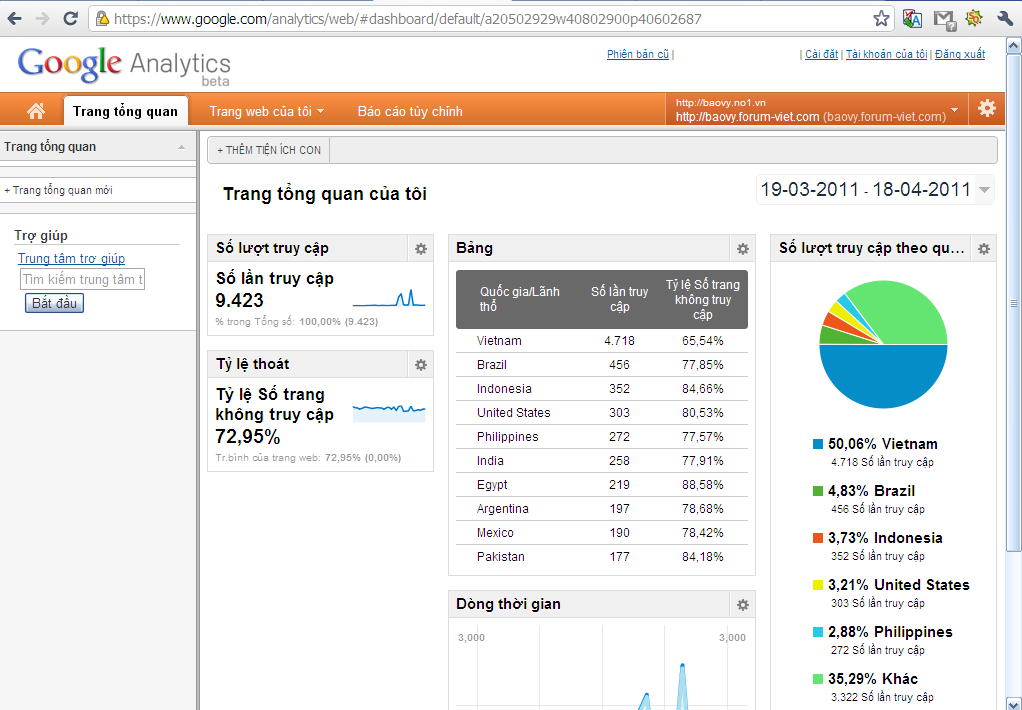Select the India table row

coord(602,462)
